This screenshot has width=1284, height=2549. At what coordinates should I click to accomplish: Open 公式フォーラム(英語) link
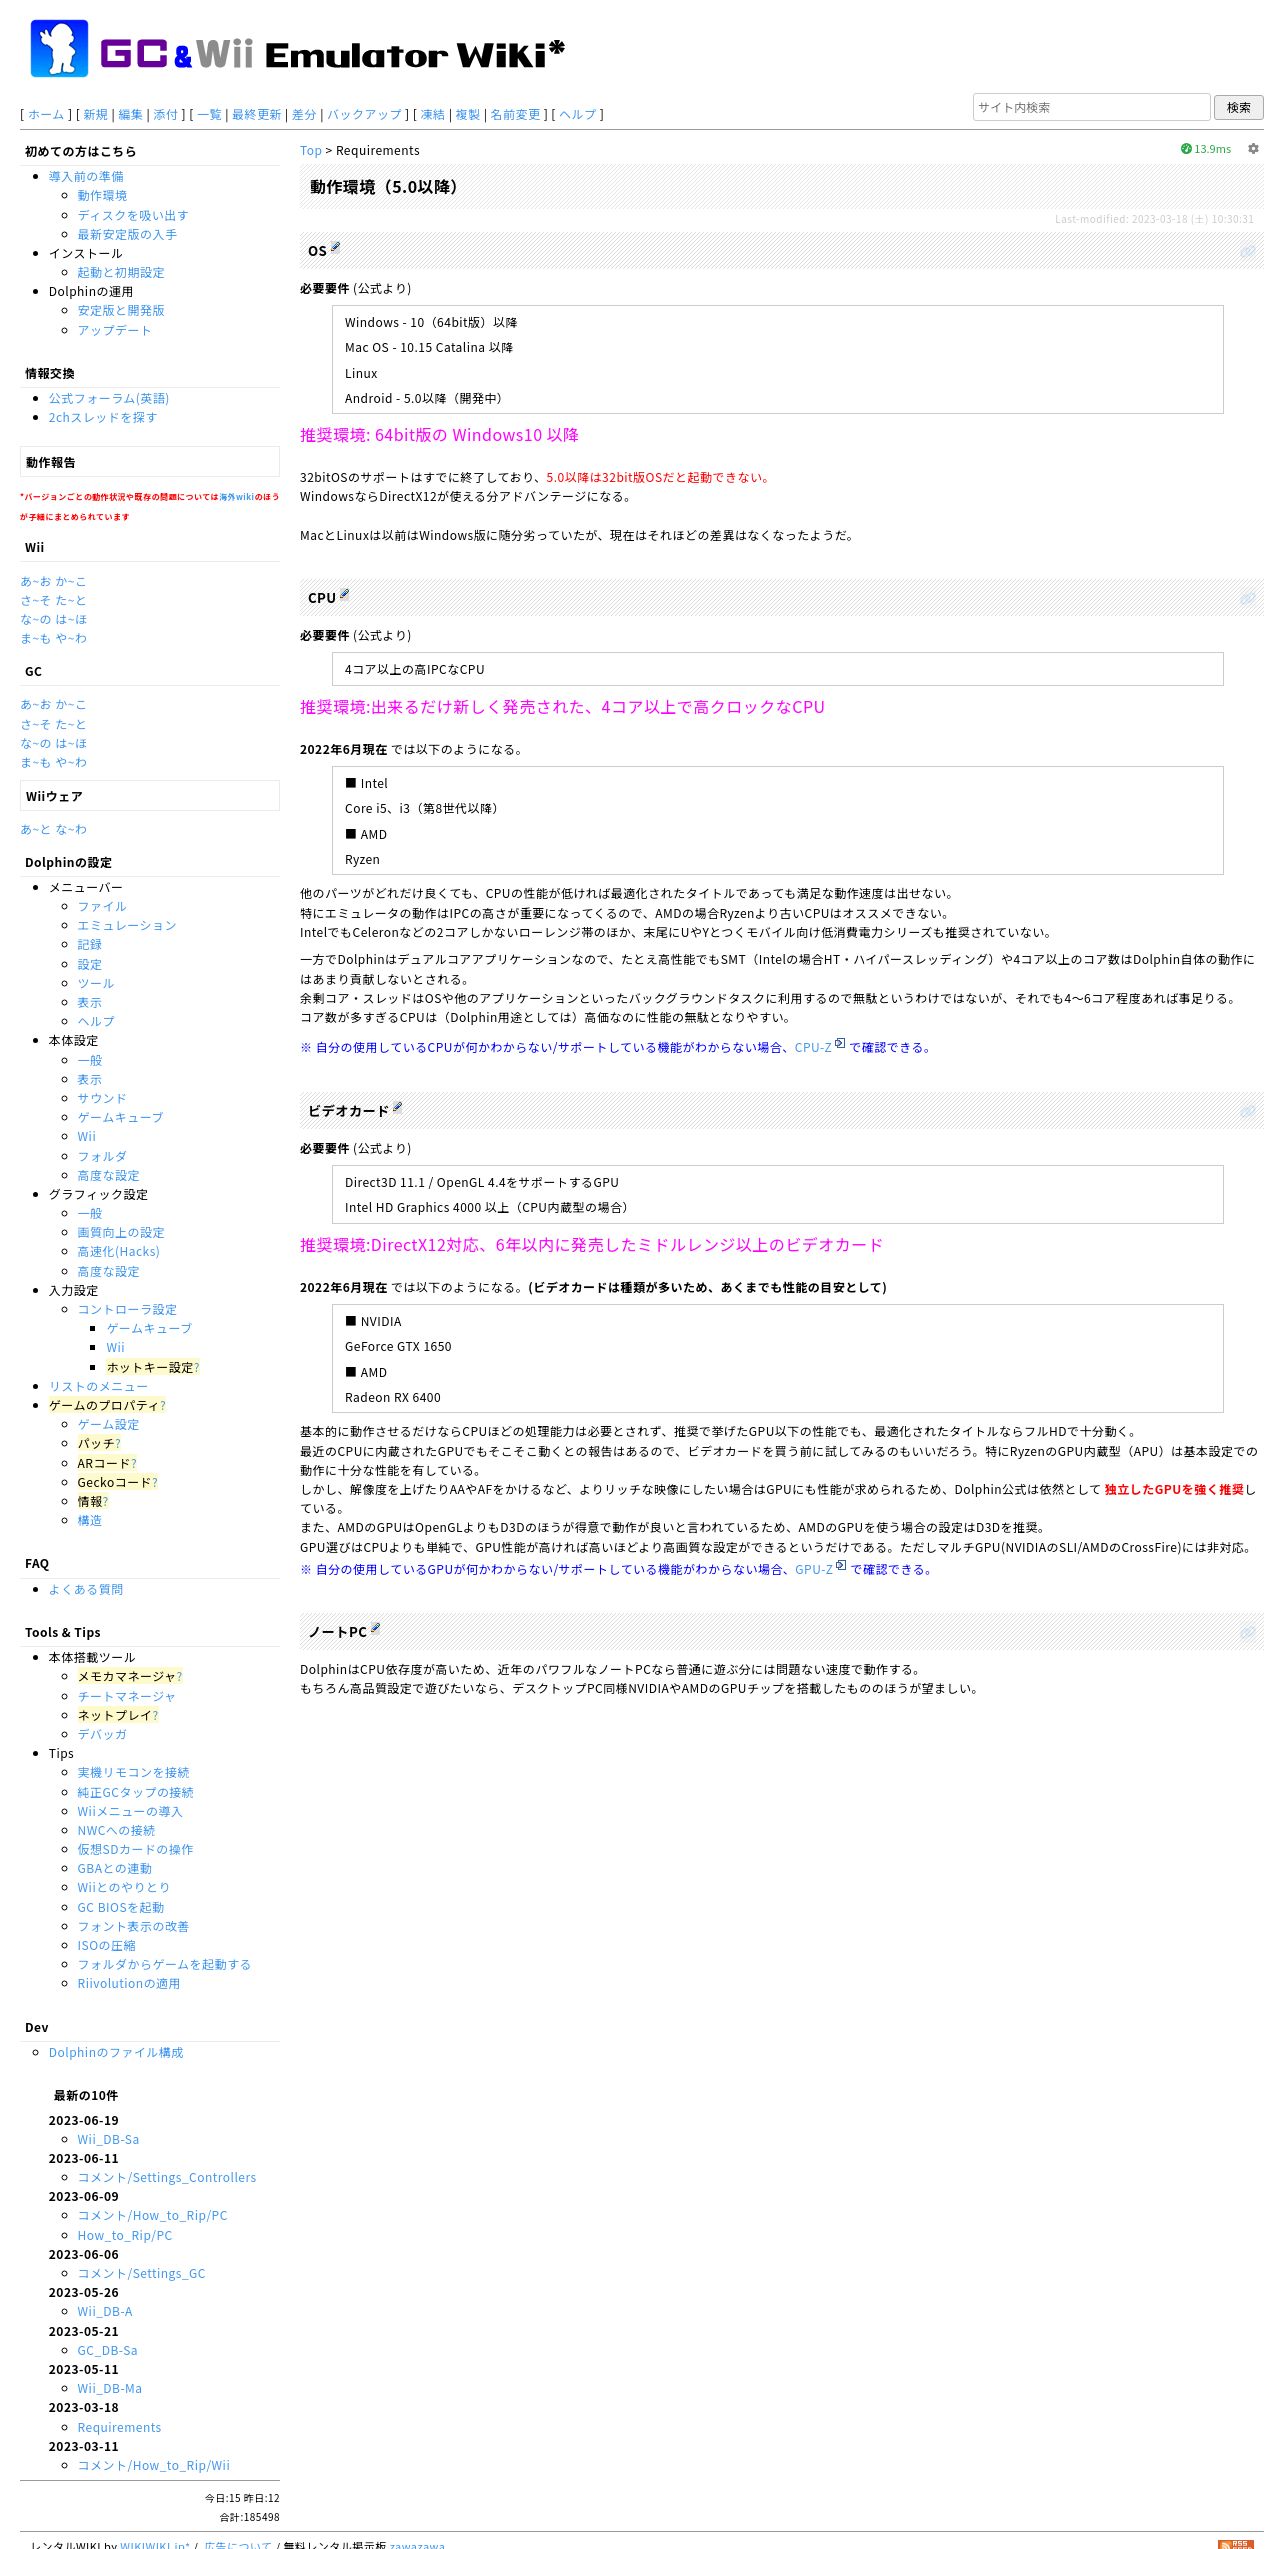click(x=109, y=398)
